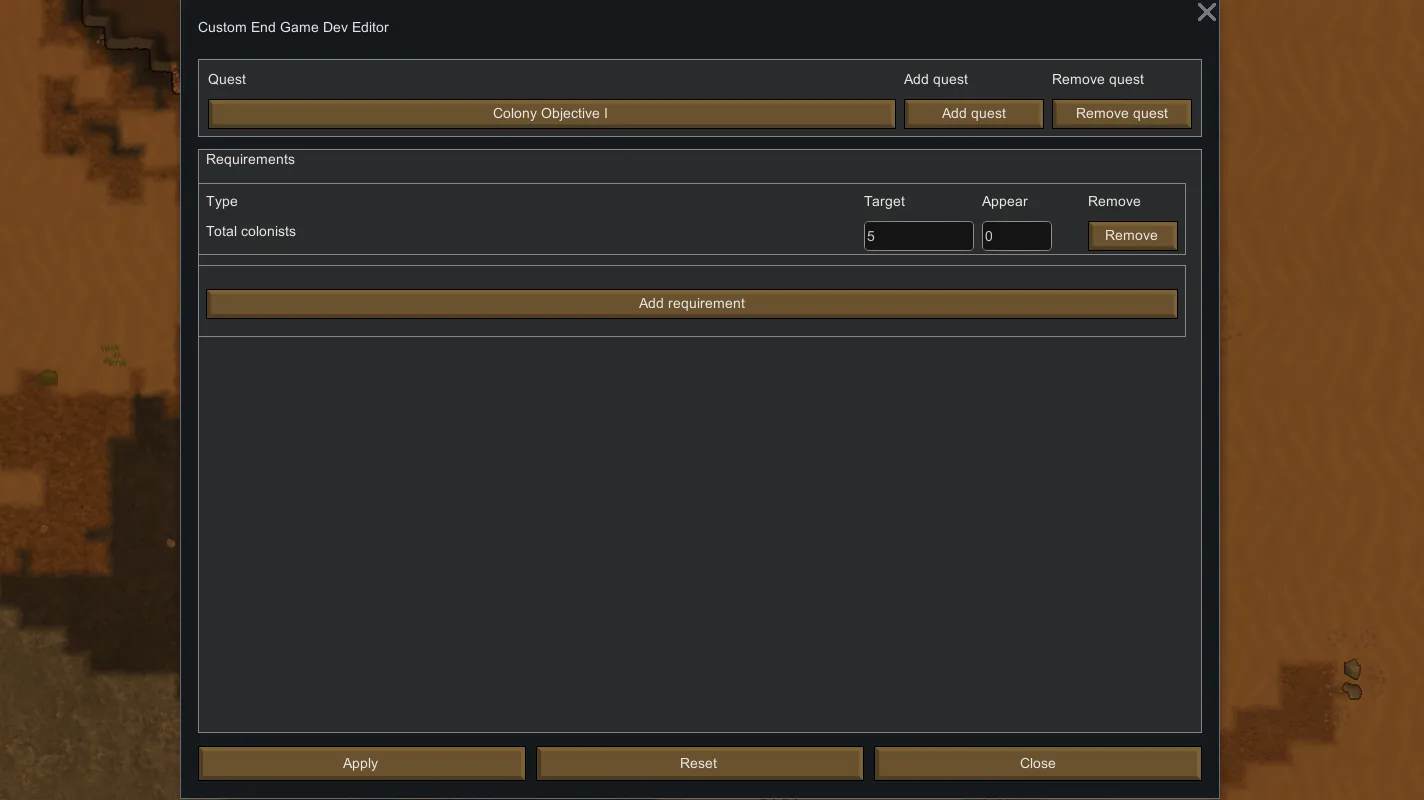This screenshot has height=800, width=1424.
Task: Focus the Target input field
Action: click(x=918, y=236)
